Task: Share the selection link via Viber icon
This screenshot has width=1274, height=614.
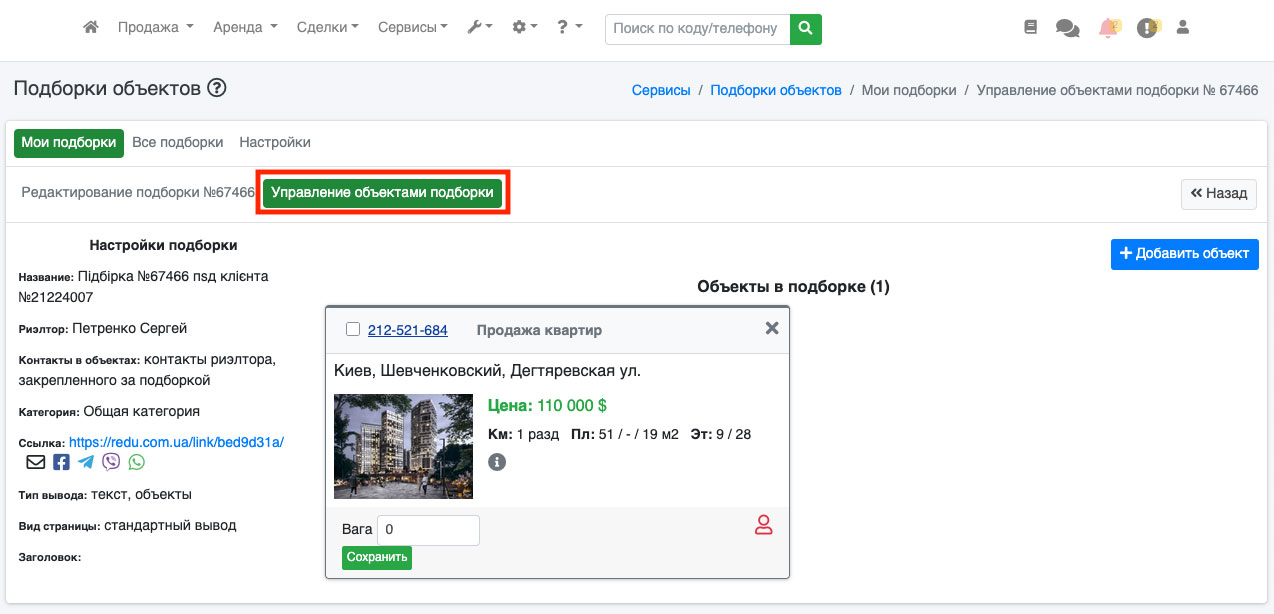Action: click(x=111, y=462)
